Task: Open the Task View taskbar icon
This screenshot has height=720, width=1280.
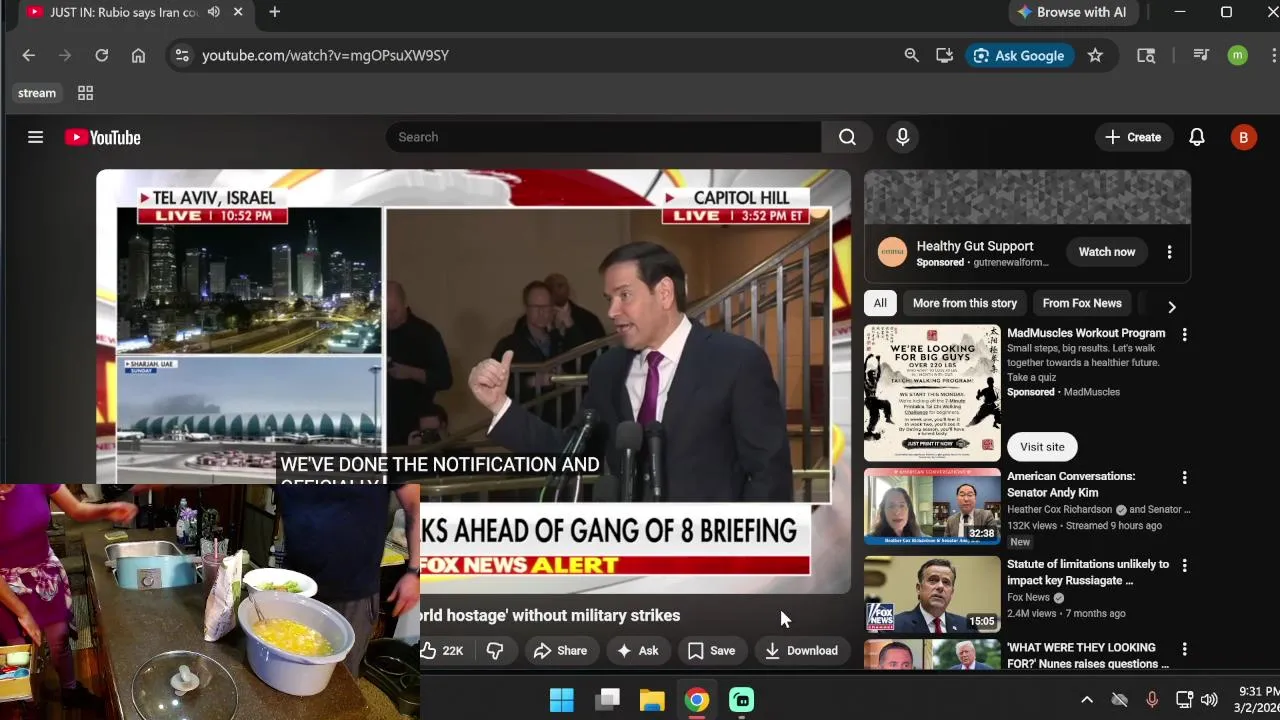Action: pyautogui.click(x=607, y=700)
